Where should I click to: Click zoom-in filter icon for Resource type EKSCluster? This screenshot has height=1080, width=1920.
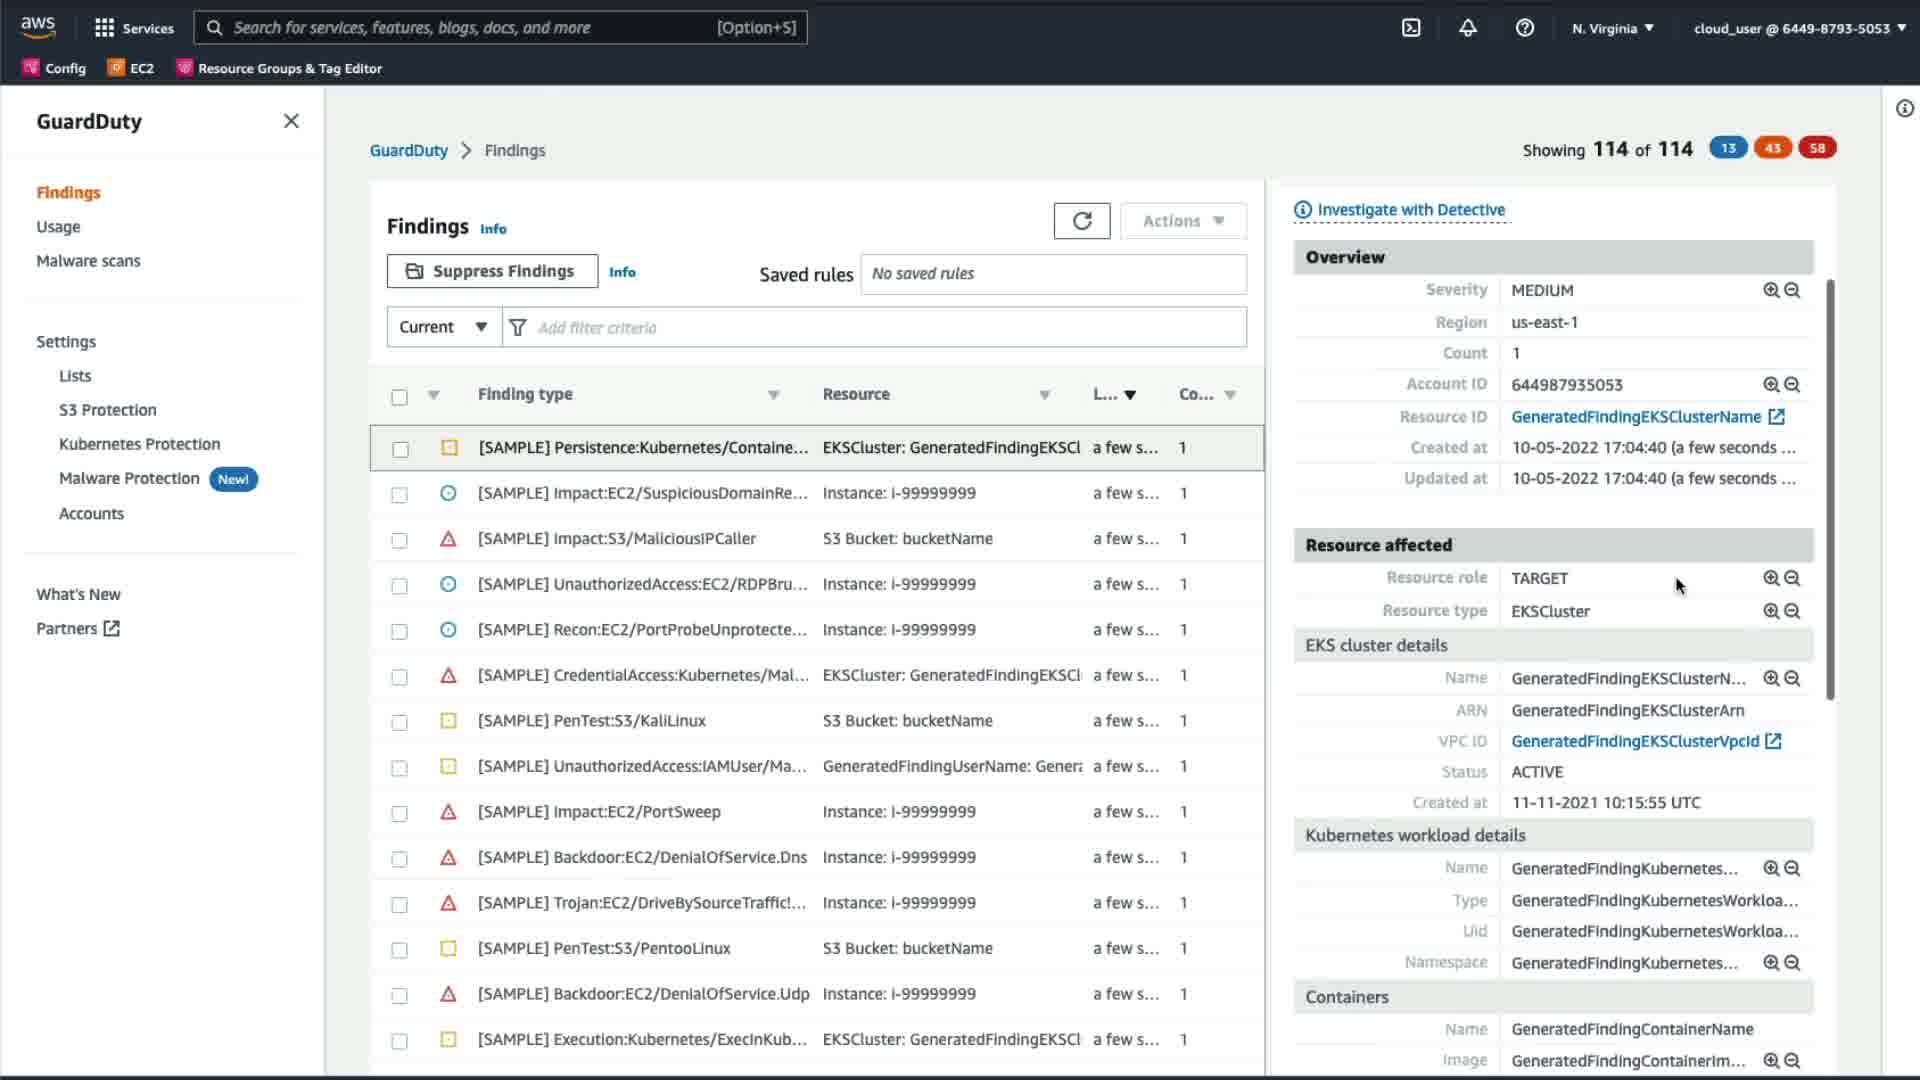click(1771, 611)
